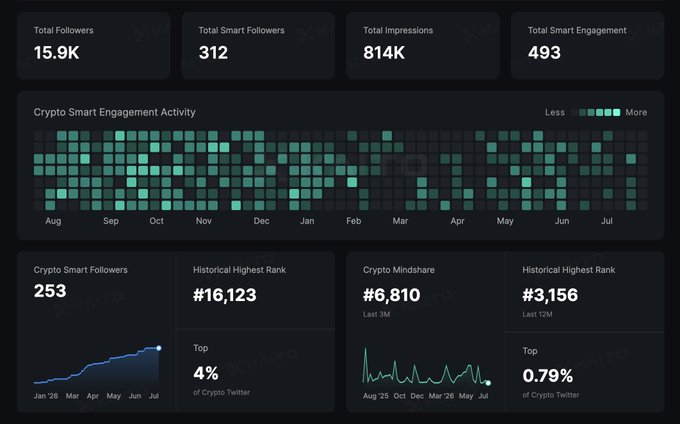
Task: Click of Crypto Twitter under 4%
Action: (x=221, y=392)
